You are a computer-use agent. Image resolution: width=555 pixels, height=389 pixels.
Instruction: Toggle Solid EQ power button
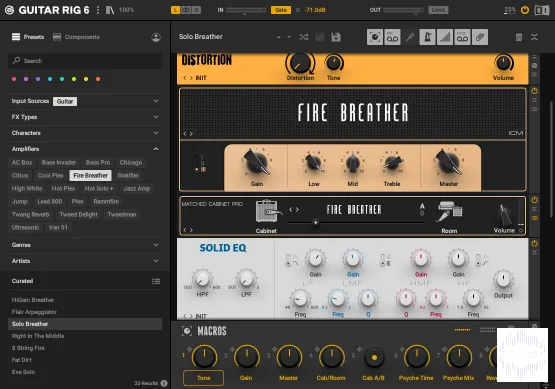(534, 243)
